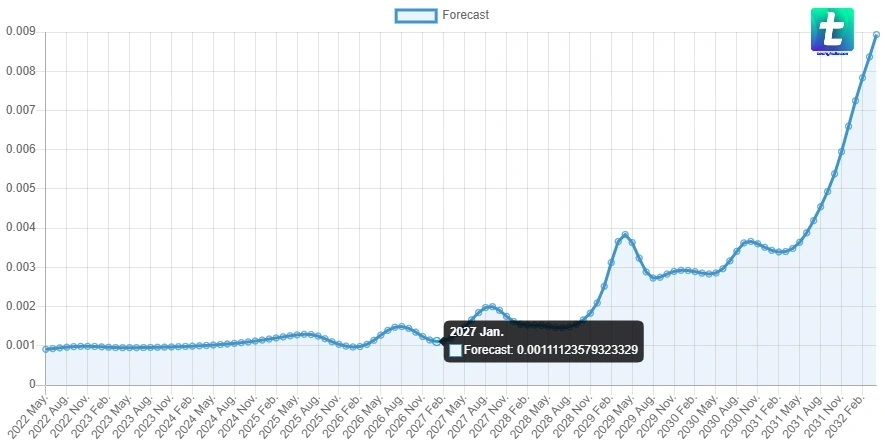Toggle the Forecast series via legend label
Image resolution: width=885 pixels, height=442 pixels.
pos(465,15)
